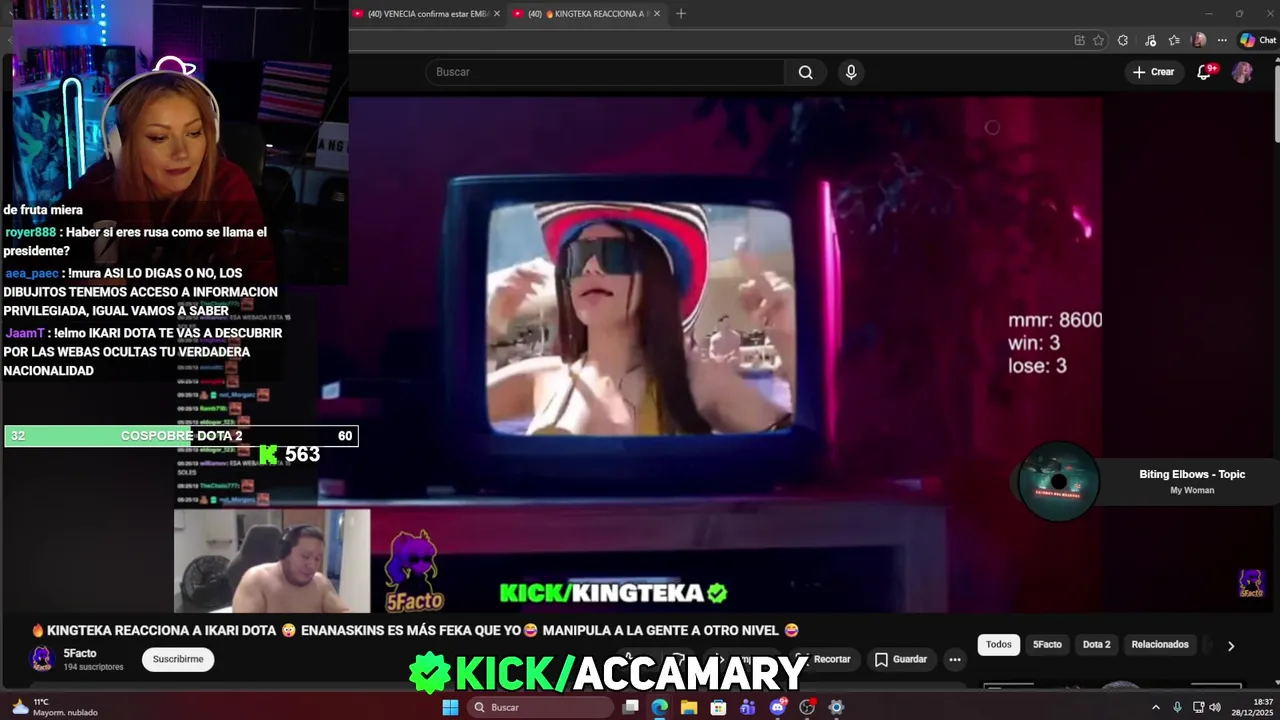Open a new browser tab with plus
Image resolution: width=1280 pixels, height=720 pixels.
(x=681, y=14)
